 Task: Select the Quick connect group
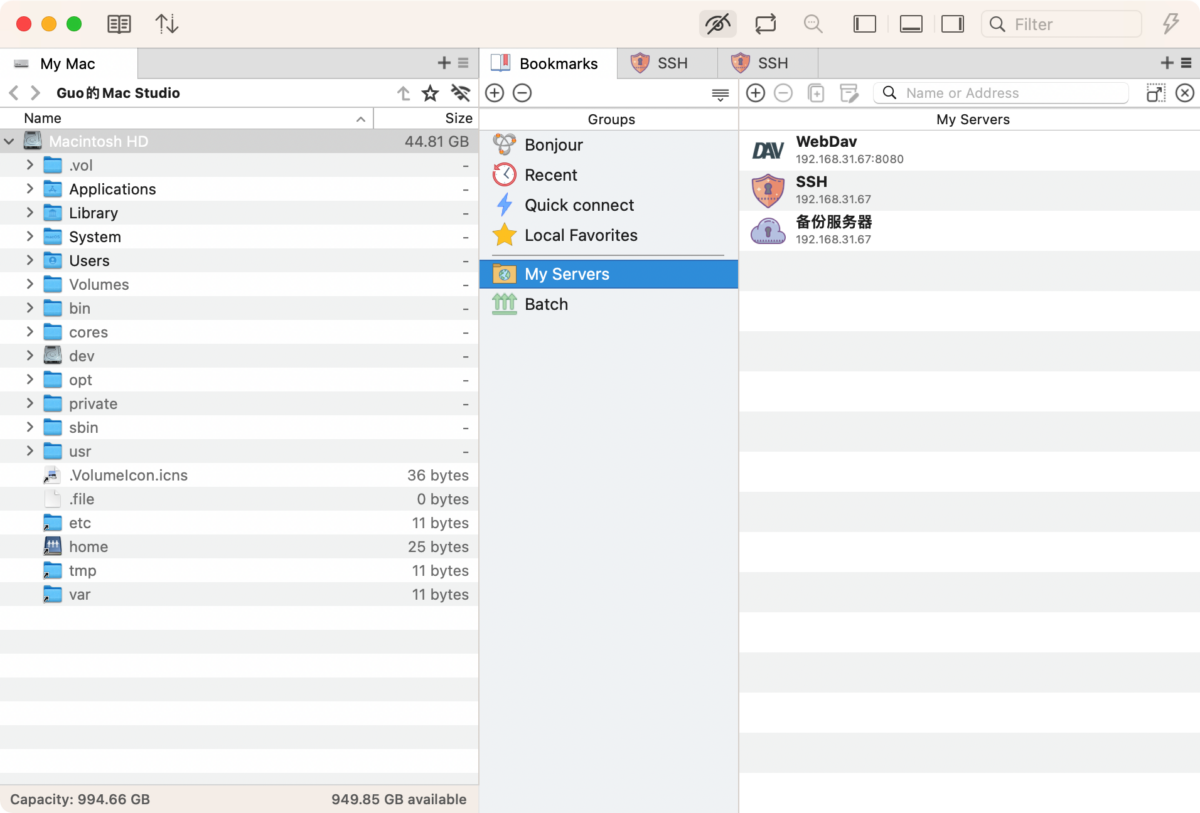tap(579, 205)
